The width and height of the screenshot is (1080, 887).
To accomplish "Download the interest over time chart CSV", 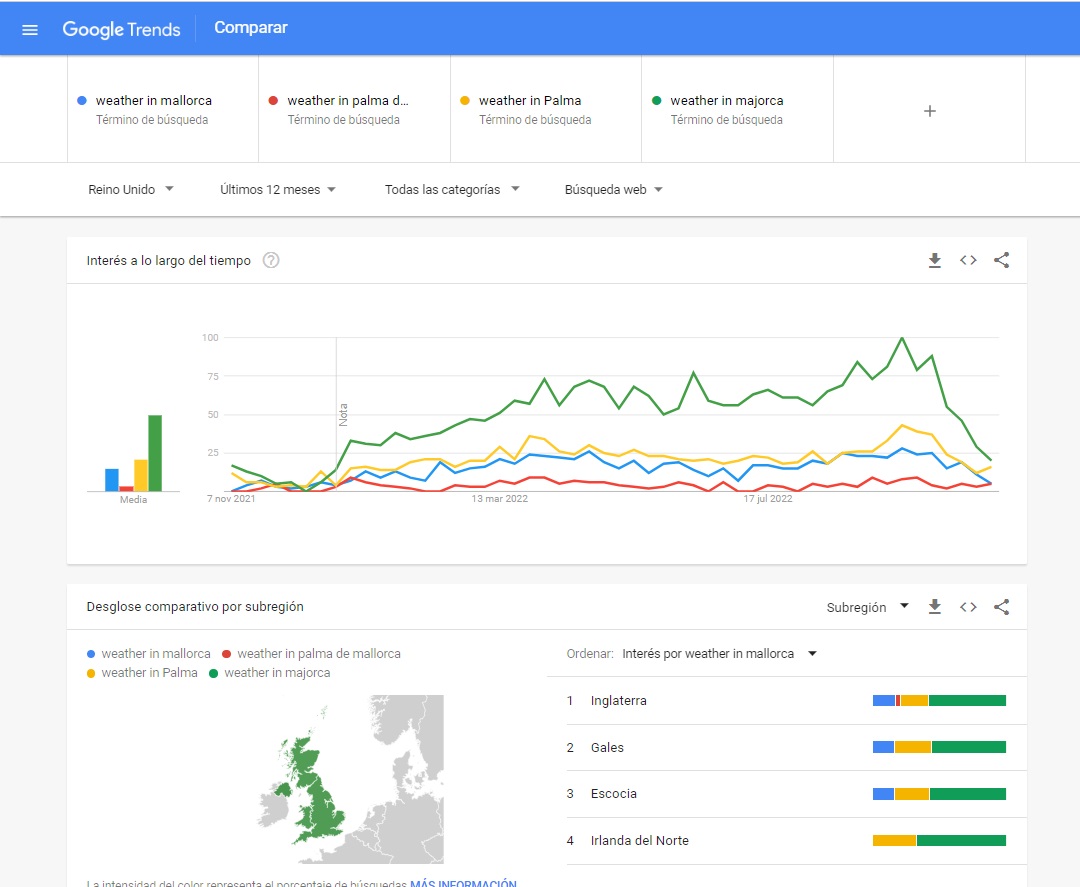I will tap(935, 260).
